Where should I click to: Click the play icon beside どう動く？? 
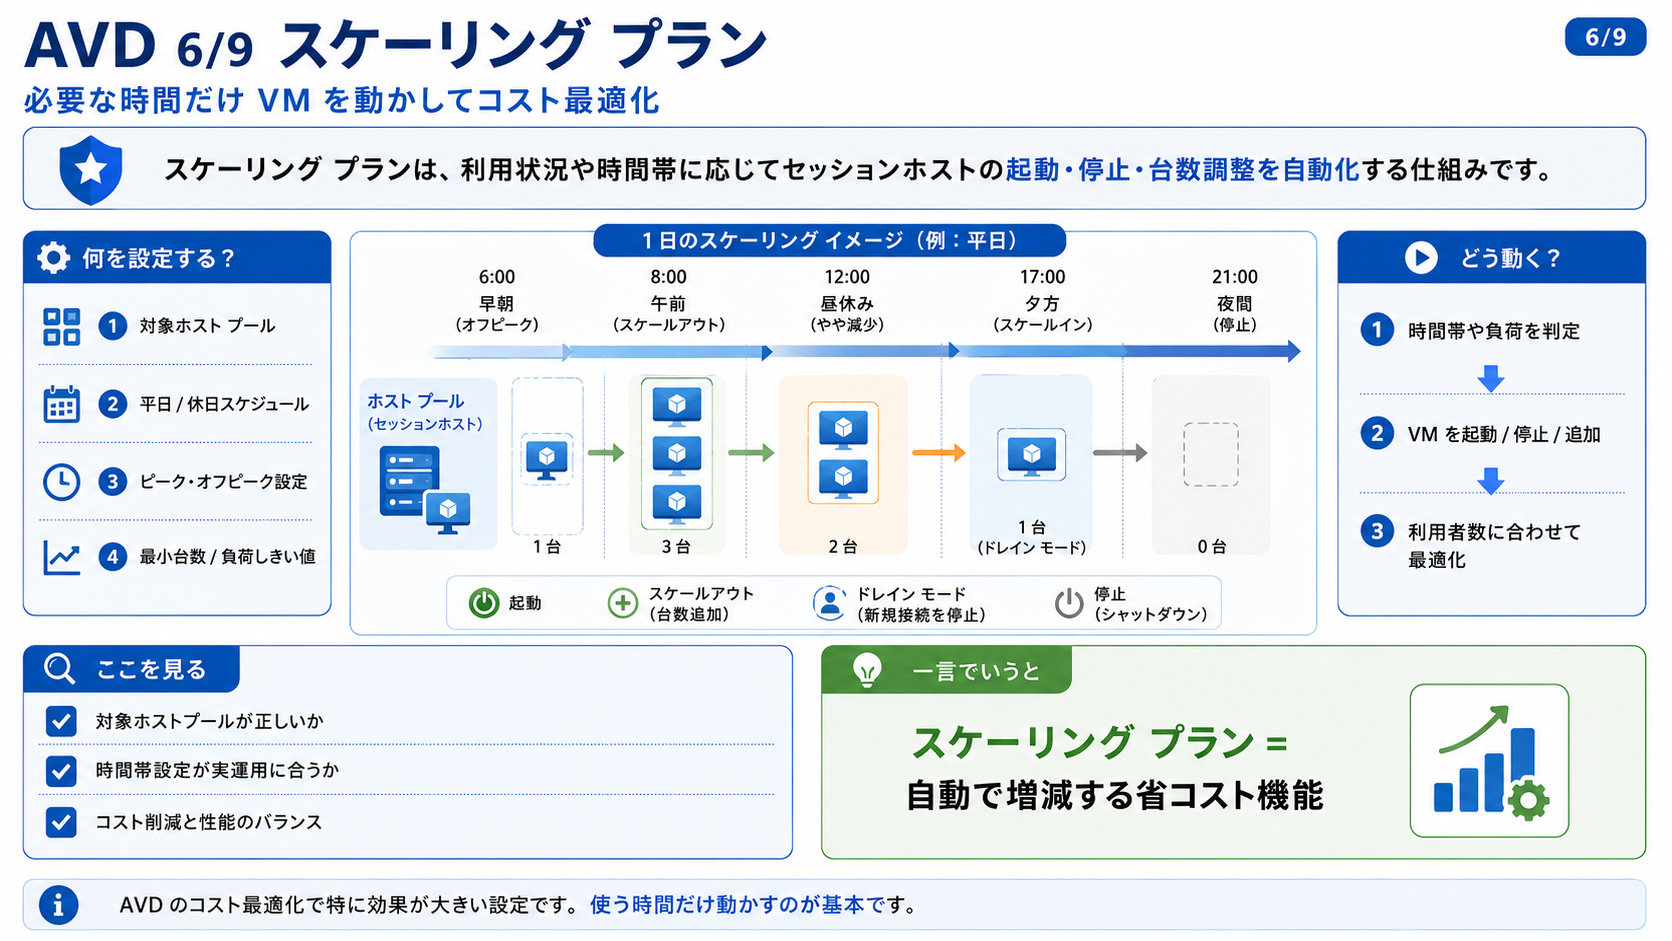pyautogui.click(x=1421, y=258)
